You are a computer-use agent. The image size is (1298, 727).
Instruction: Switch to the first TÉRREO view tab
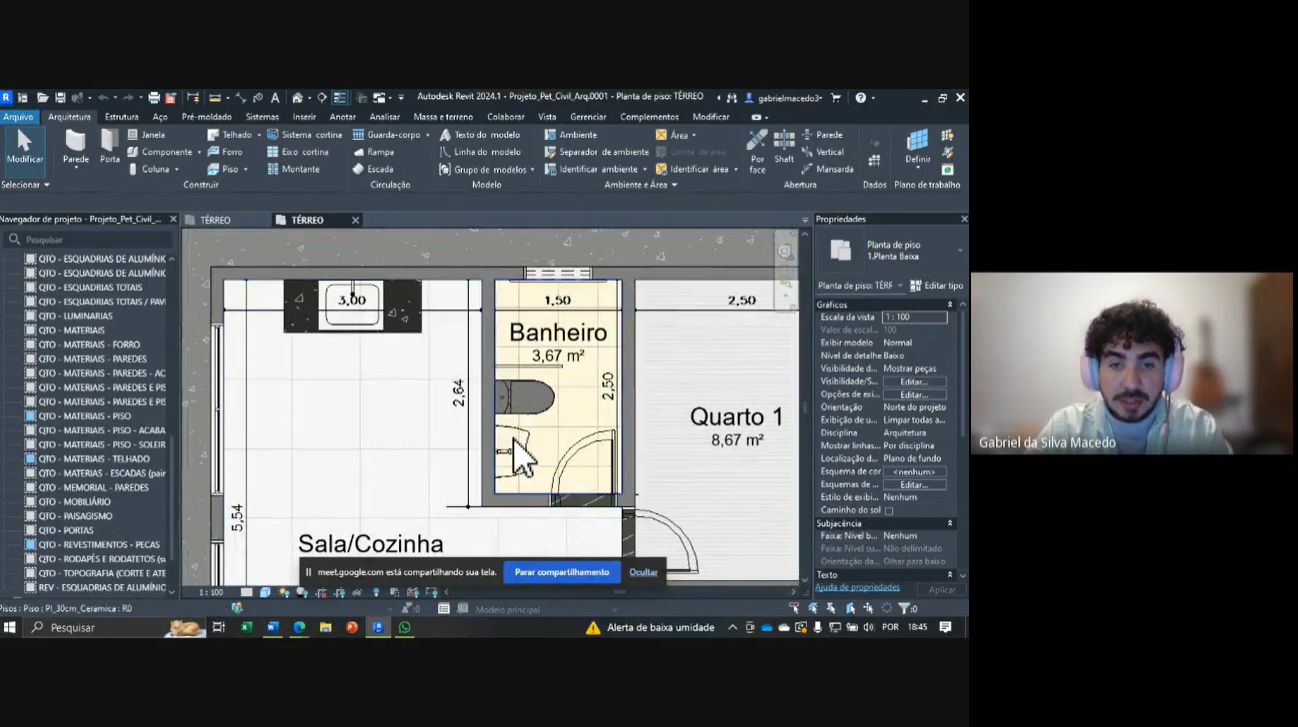tap(215, 220)
